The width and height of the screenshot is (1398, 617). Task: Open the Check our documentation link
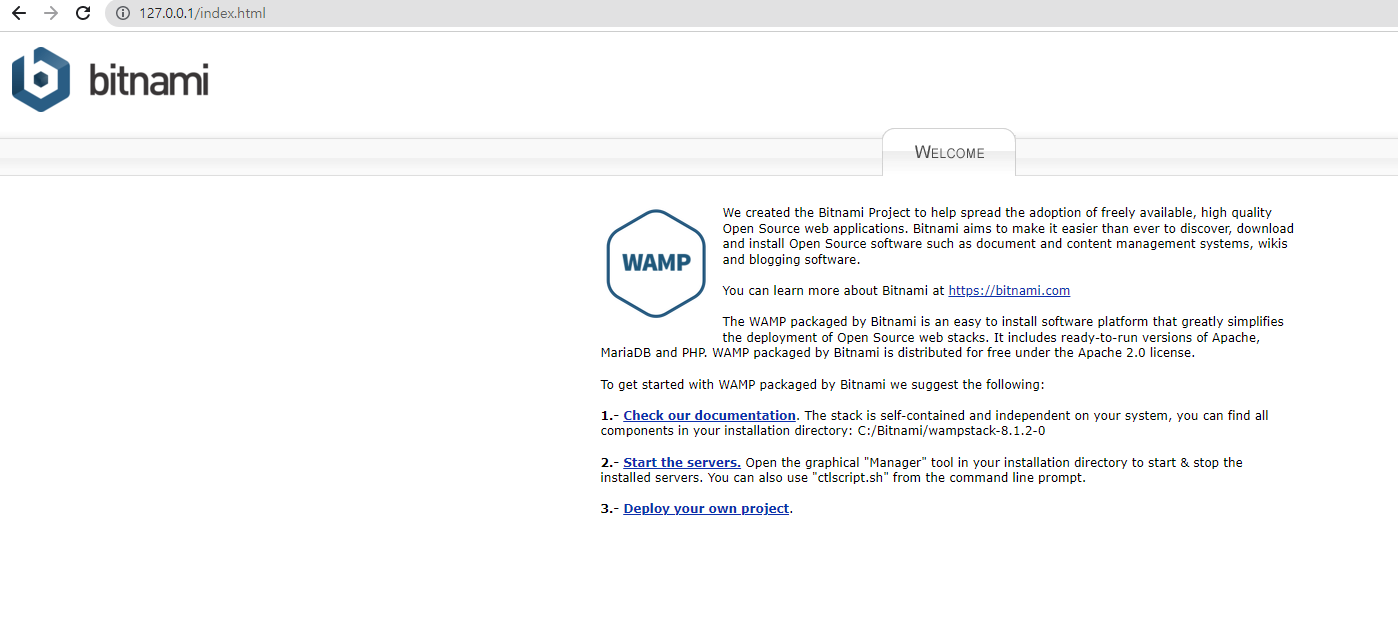710,415
